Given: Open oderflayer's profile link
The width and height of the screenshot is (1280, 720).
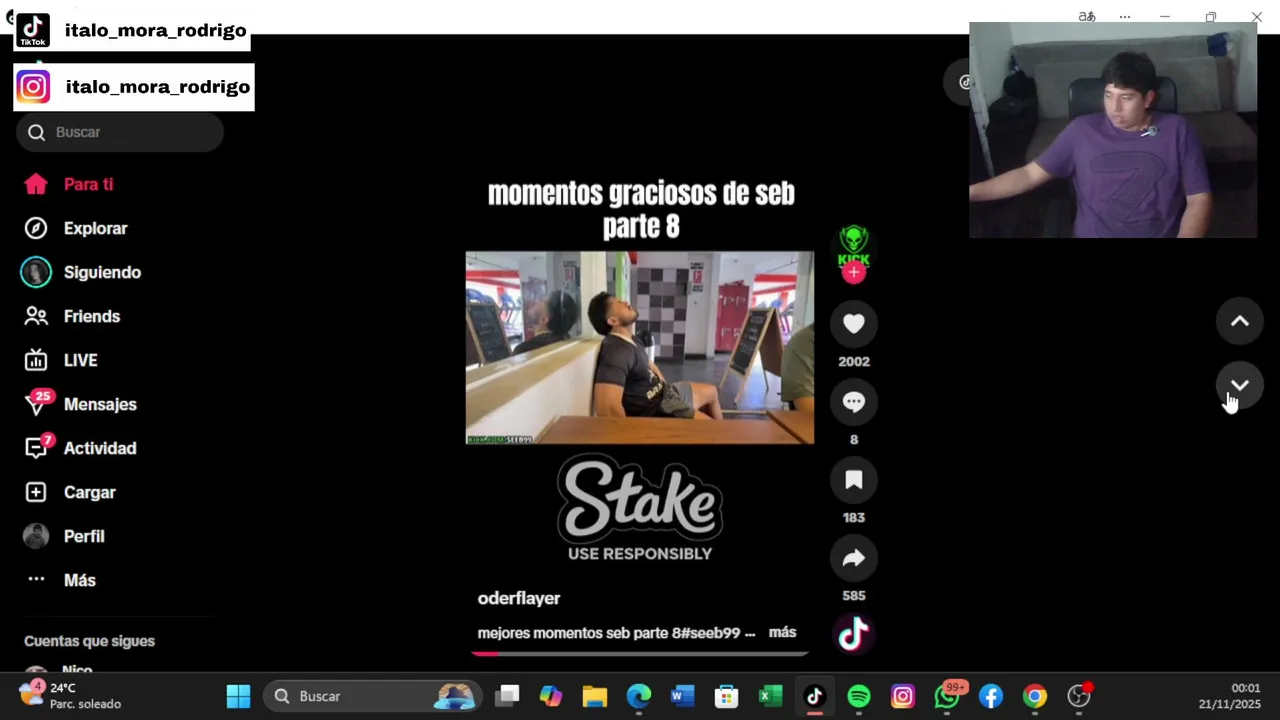Looking at the screenshot, I should 519,598.
